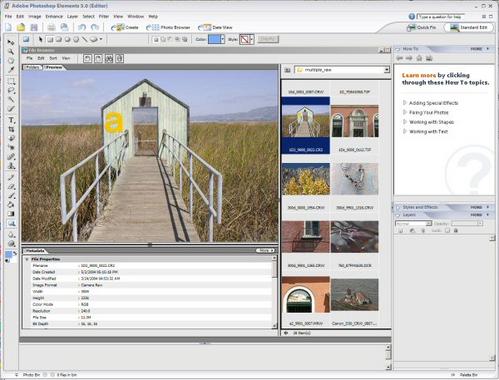Open the Filter menu
The height and width of the screenshot is (380, 499).
104,16
